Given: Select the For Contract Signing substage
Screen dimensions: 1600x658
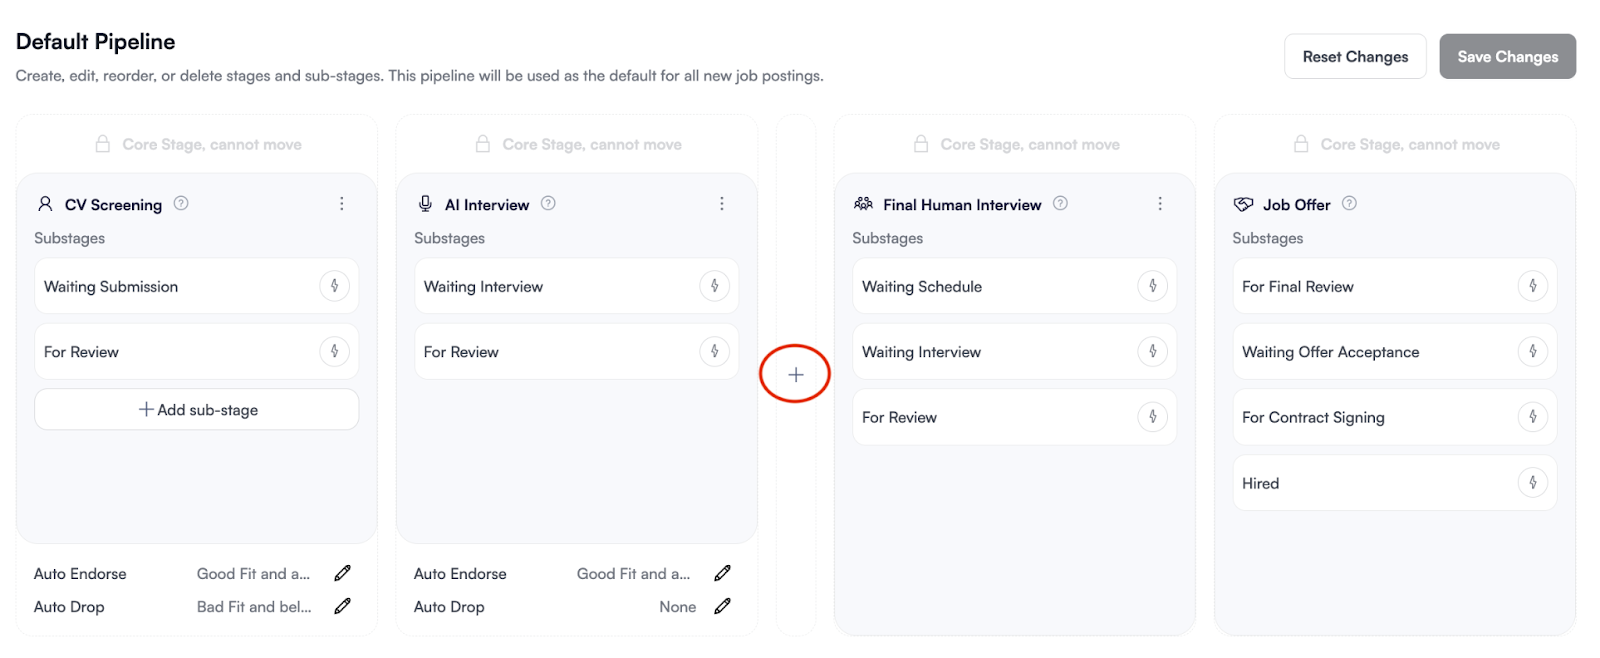Looking at the screenshot, I should coord(1395,417).
